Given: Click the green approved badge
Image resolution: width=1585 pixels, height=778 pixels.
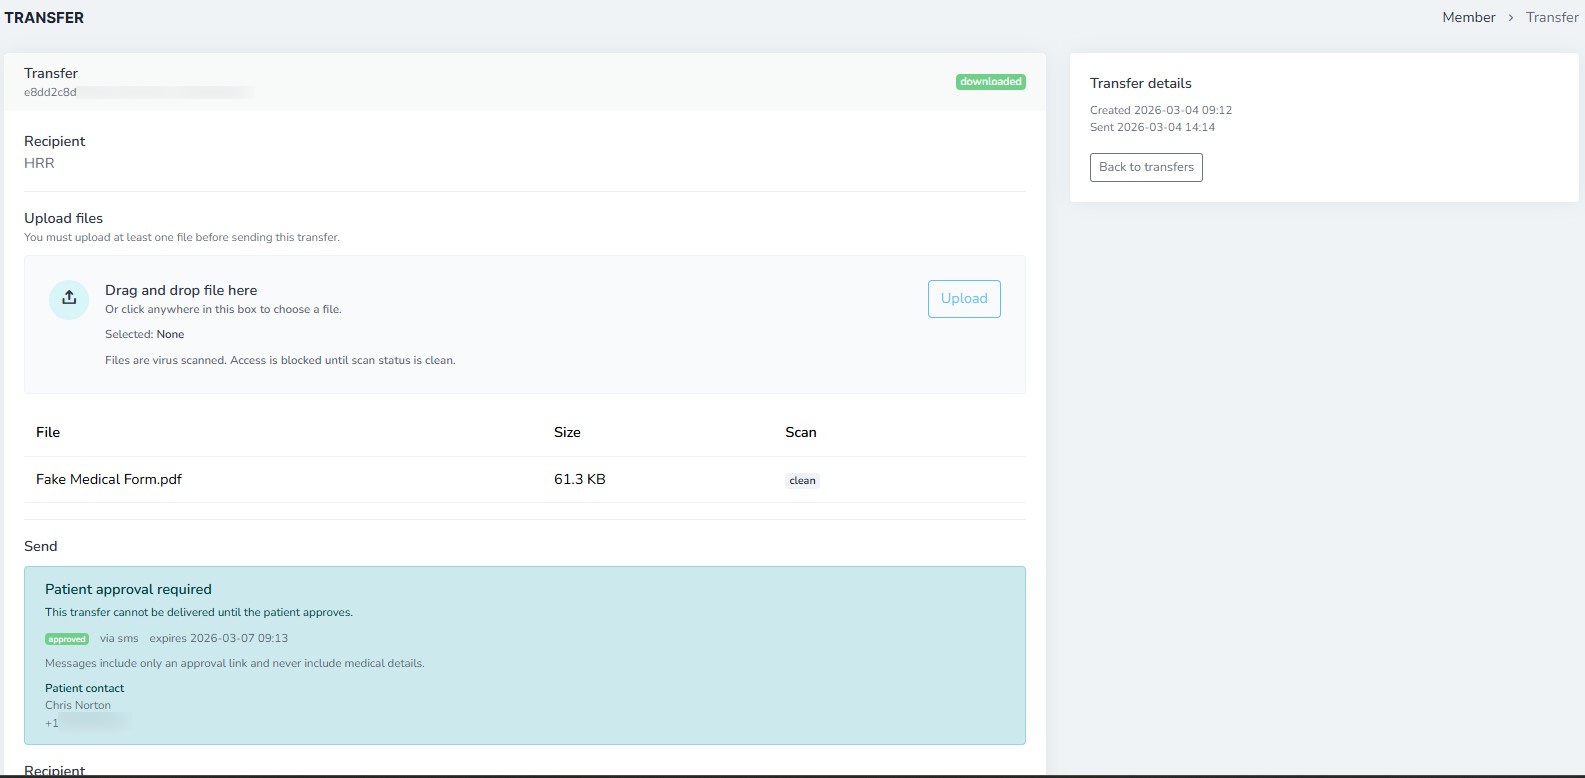Looking at the screenshot, I should [67, 639].
